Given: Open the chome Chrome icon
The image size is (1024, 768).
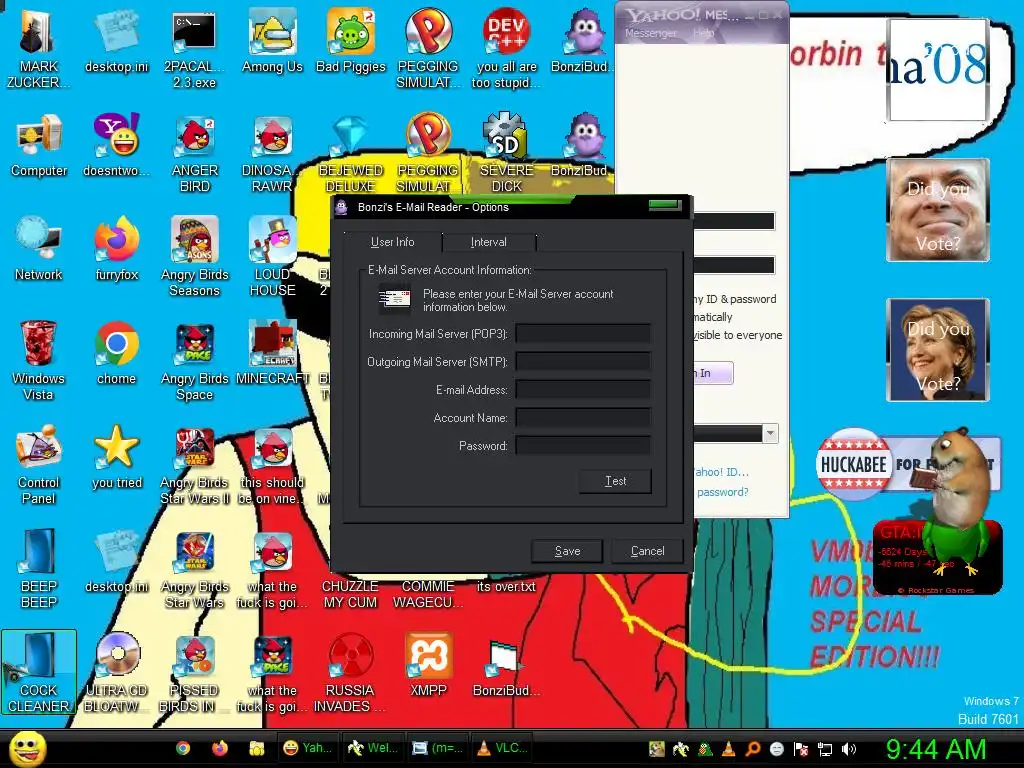Looking at the screenshot, I should pos(117,353).
